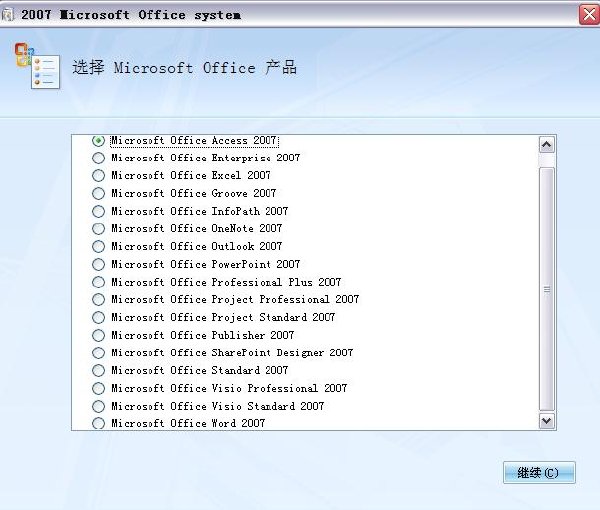Click the "Microsoft Office Outlook 2007" label text
The image size is (600, 510).
click(197, 246)
